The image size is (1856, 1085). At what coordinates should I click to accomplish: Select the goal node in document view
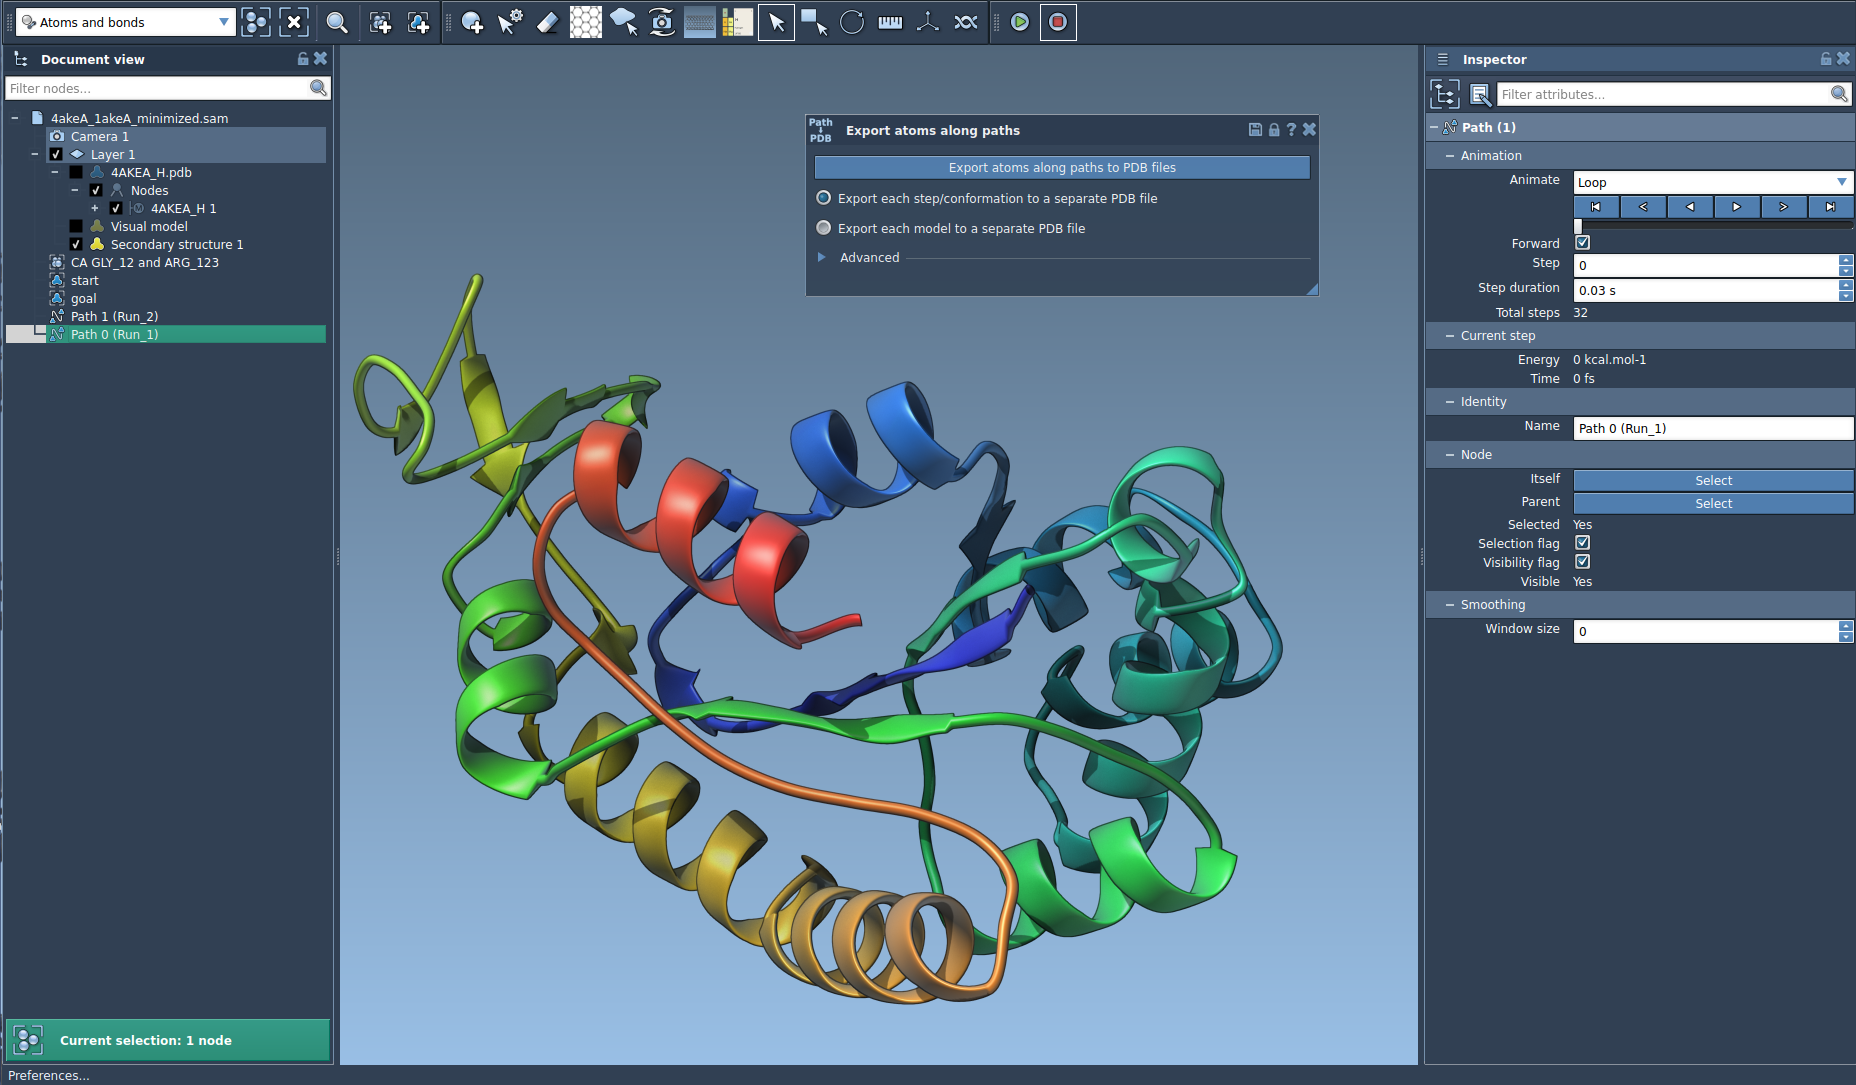coord(84,299)
